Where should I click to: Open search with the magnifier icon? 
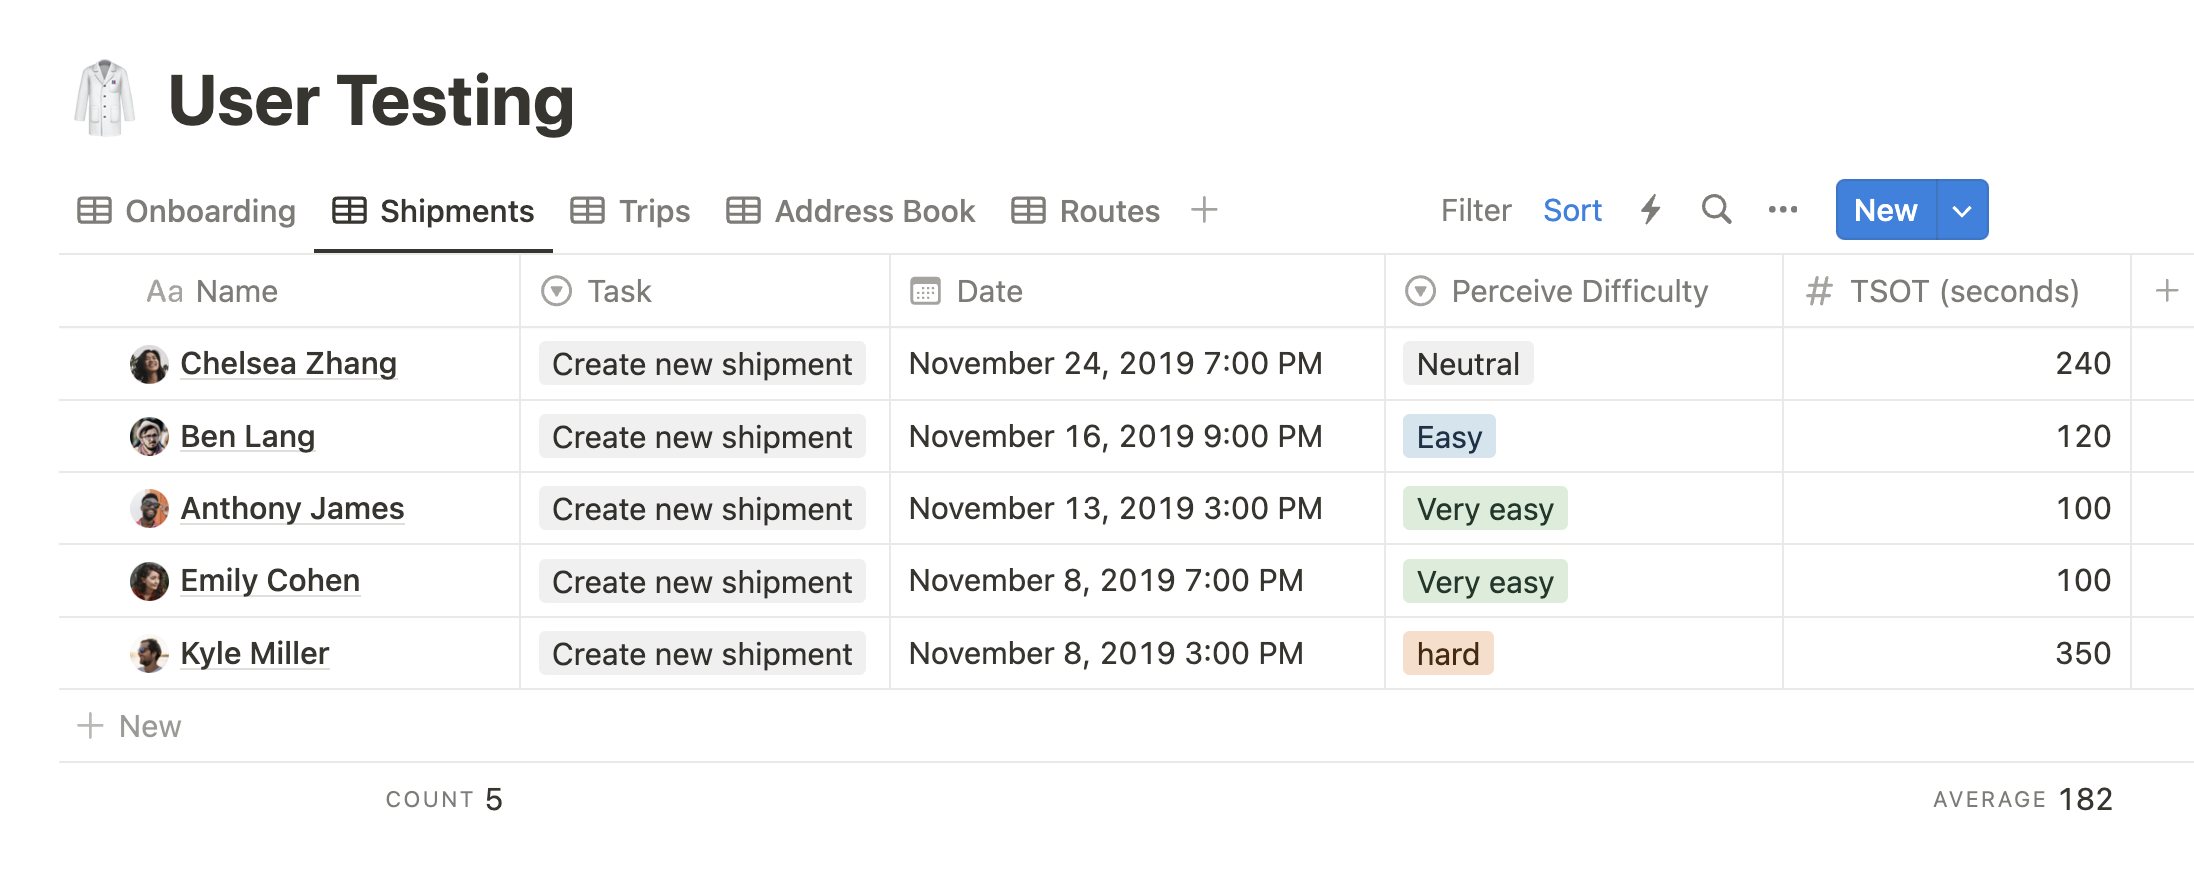tap(1716, 210)
